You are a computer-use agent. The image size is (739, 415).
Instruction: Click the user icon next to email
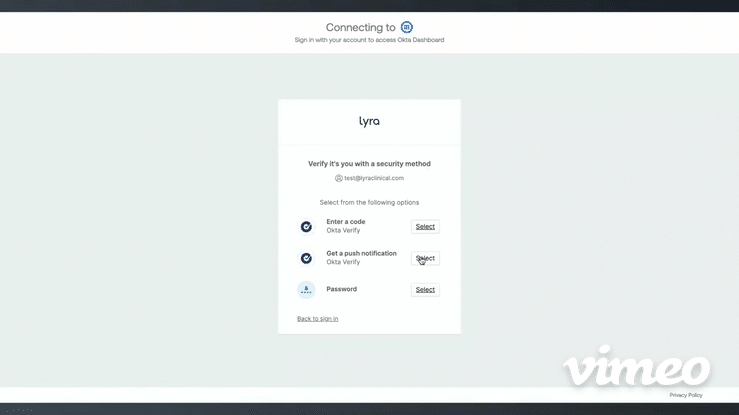pyautogui.click(x=338, y=178)
